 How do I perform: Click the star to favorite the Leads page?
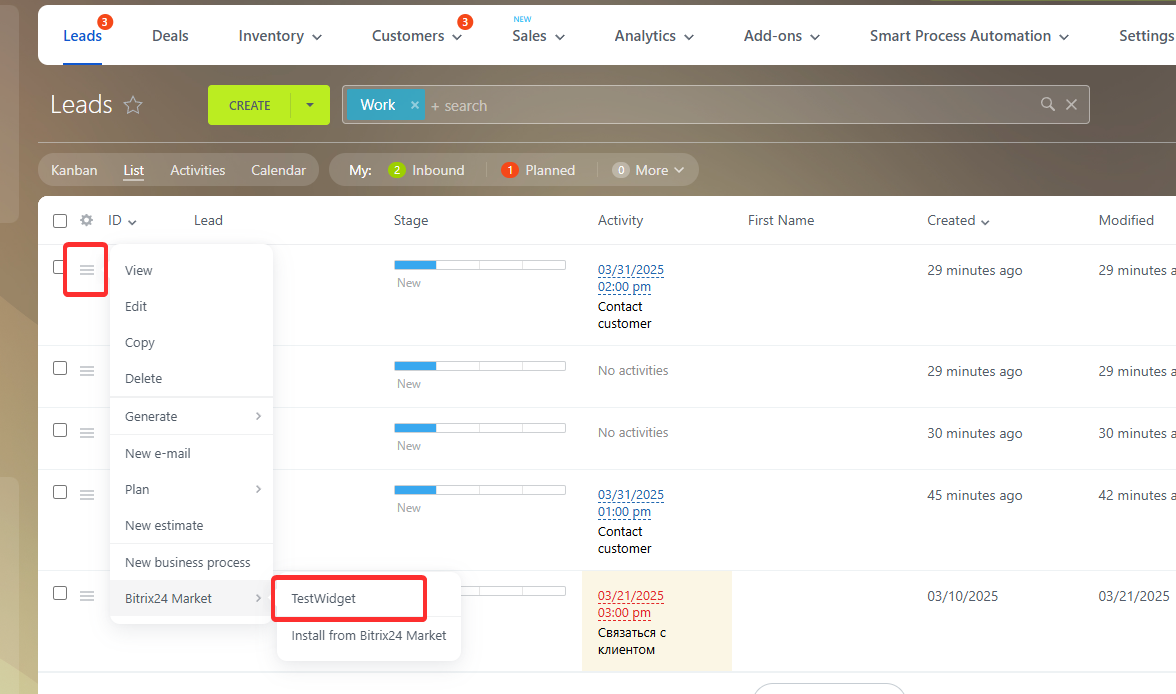pyautogui.click(x=133, y=104)
